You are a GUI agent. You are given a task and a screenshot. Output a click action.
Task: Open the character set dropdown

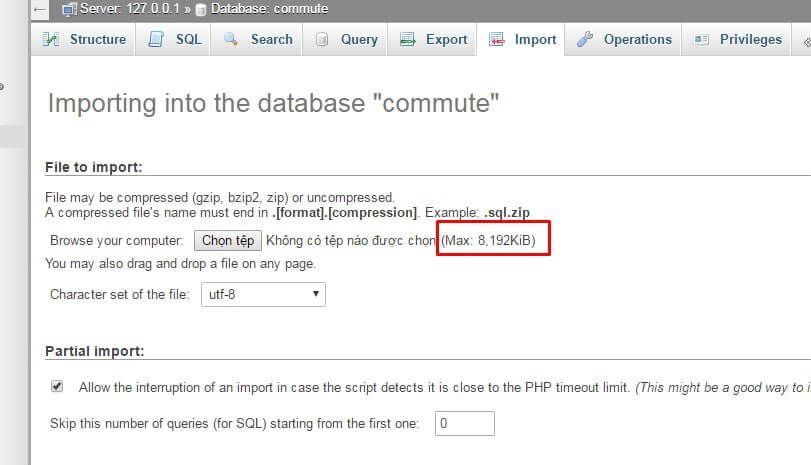[263, 294]
